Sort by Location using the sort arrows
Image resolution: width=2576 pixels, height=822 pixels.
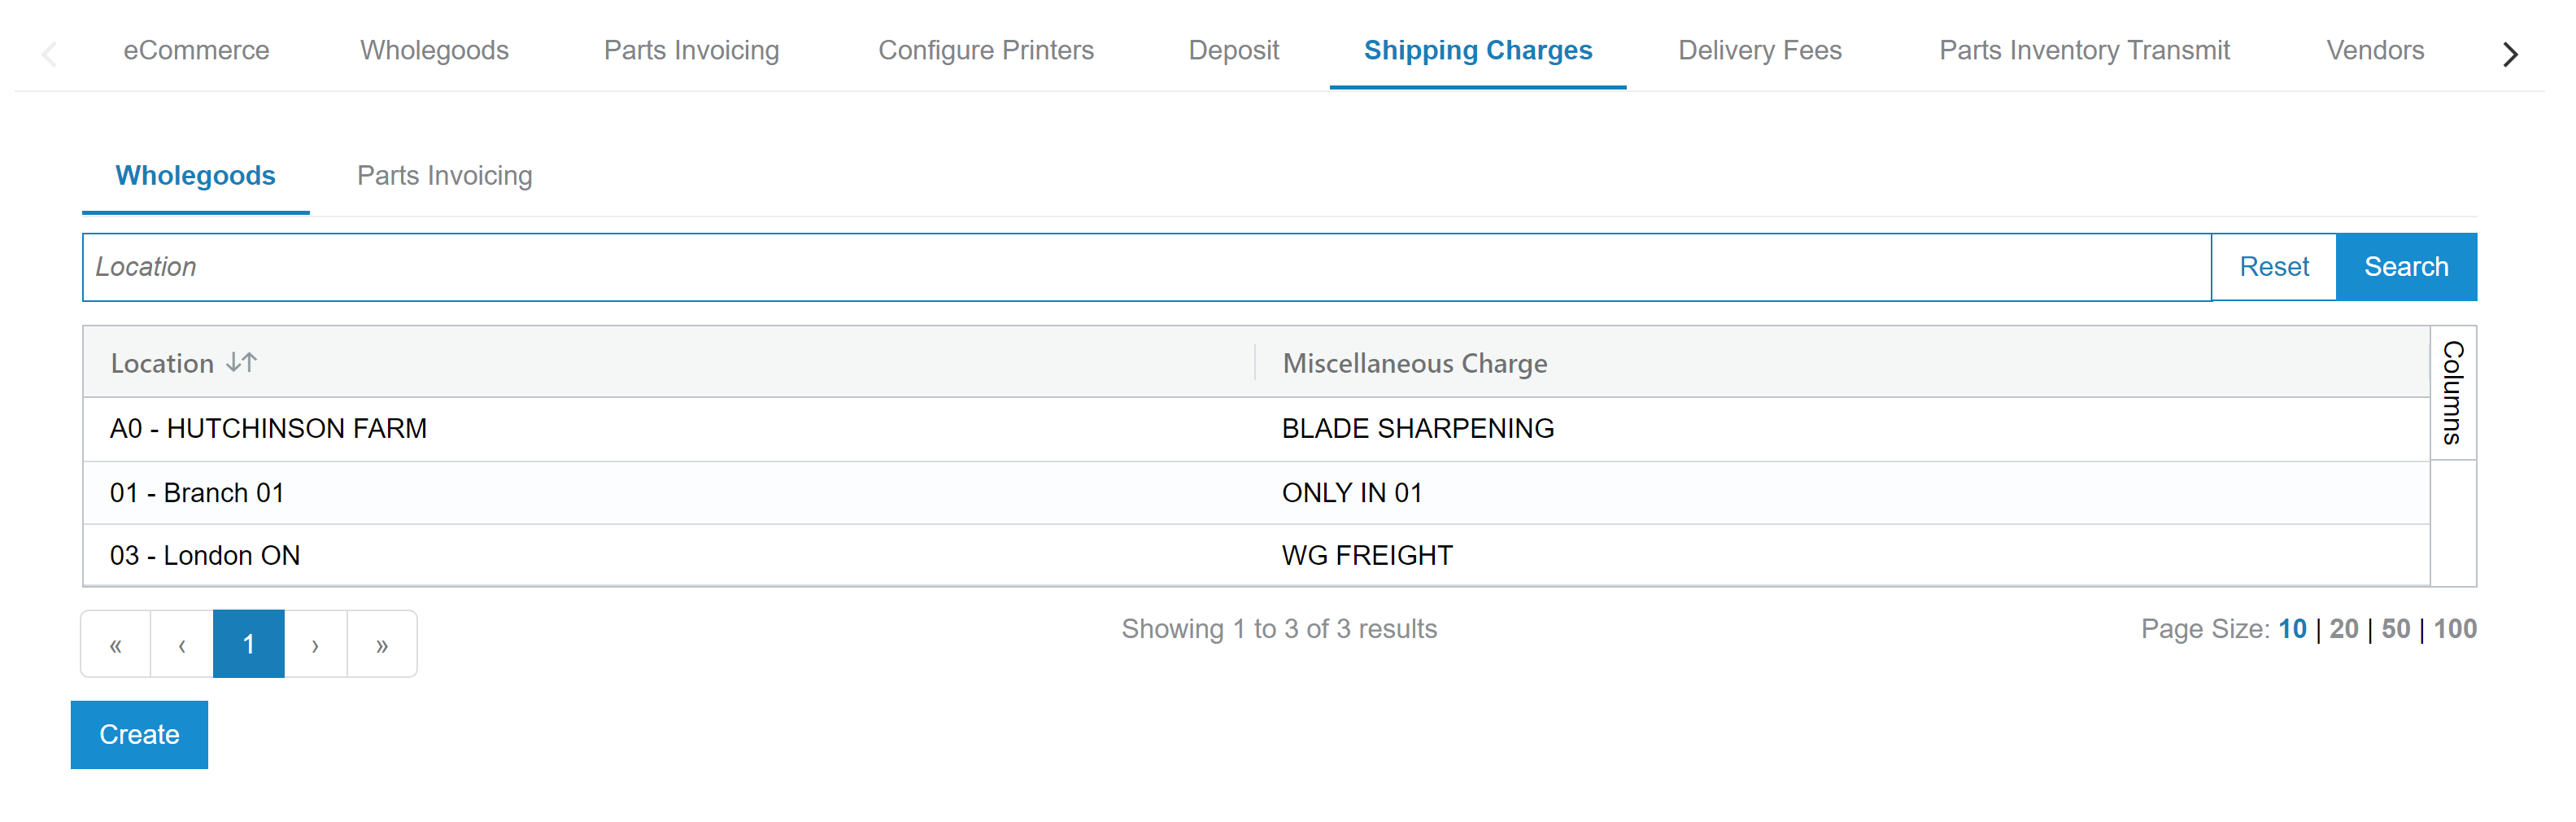[241, 362]
